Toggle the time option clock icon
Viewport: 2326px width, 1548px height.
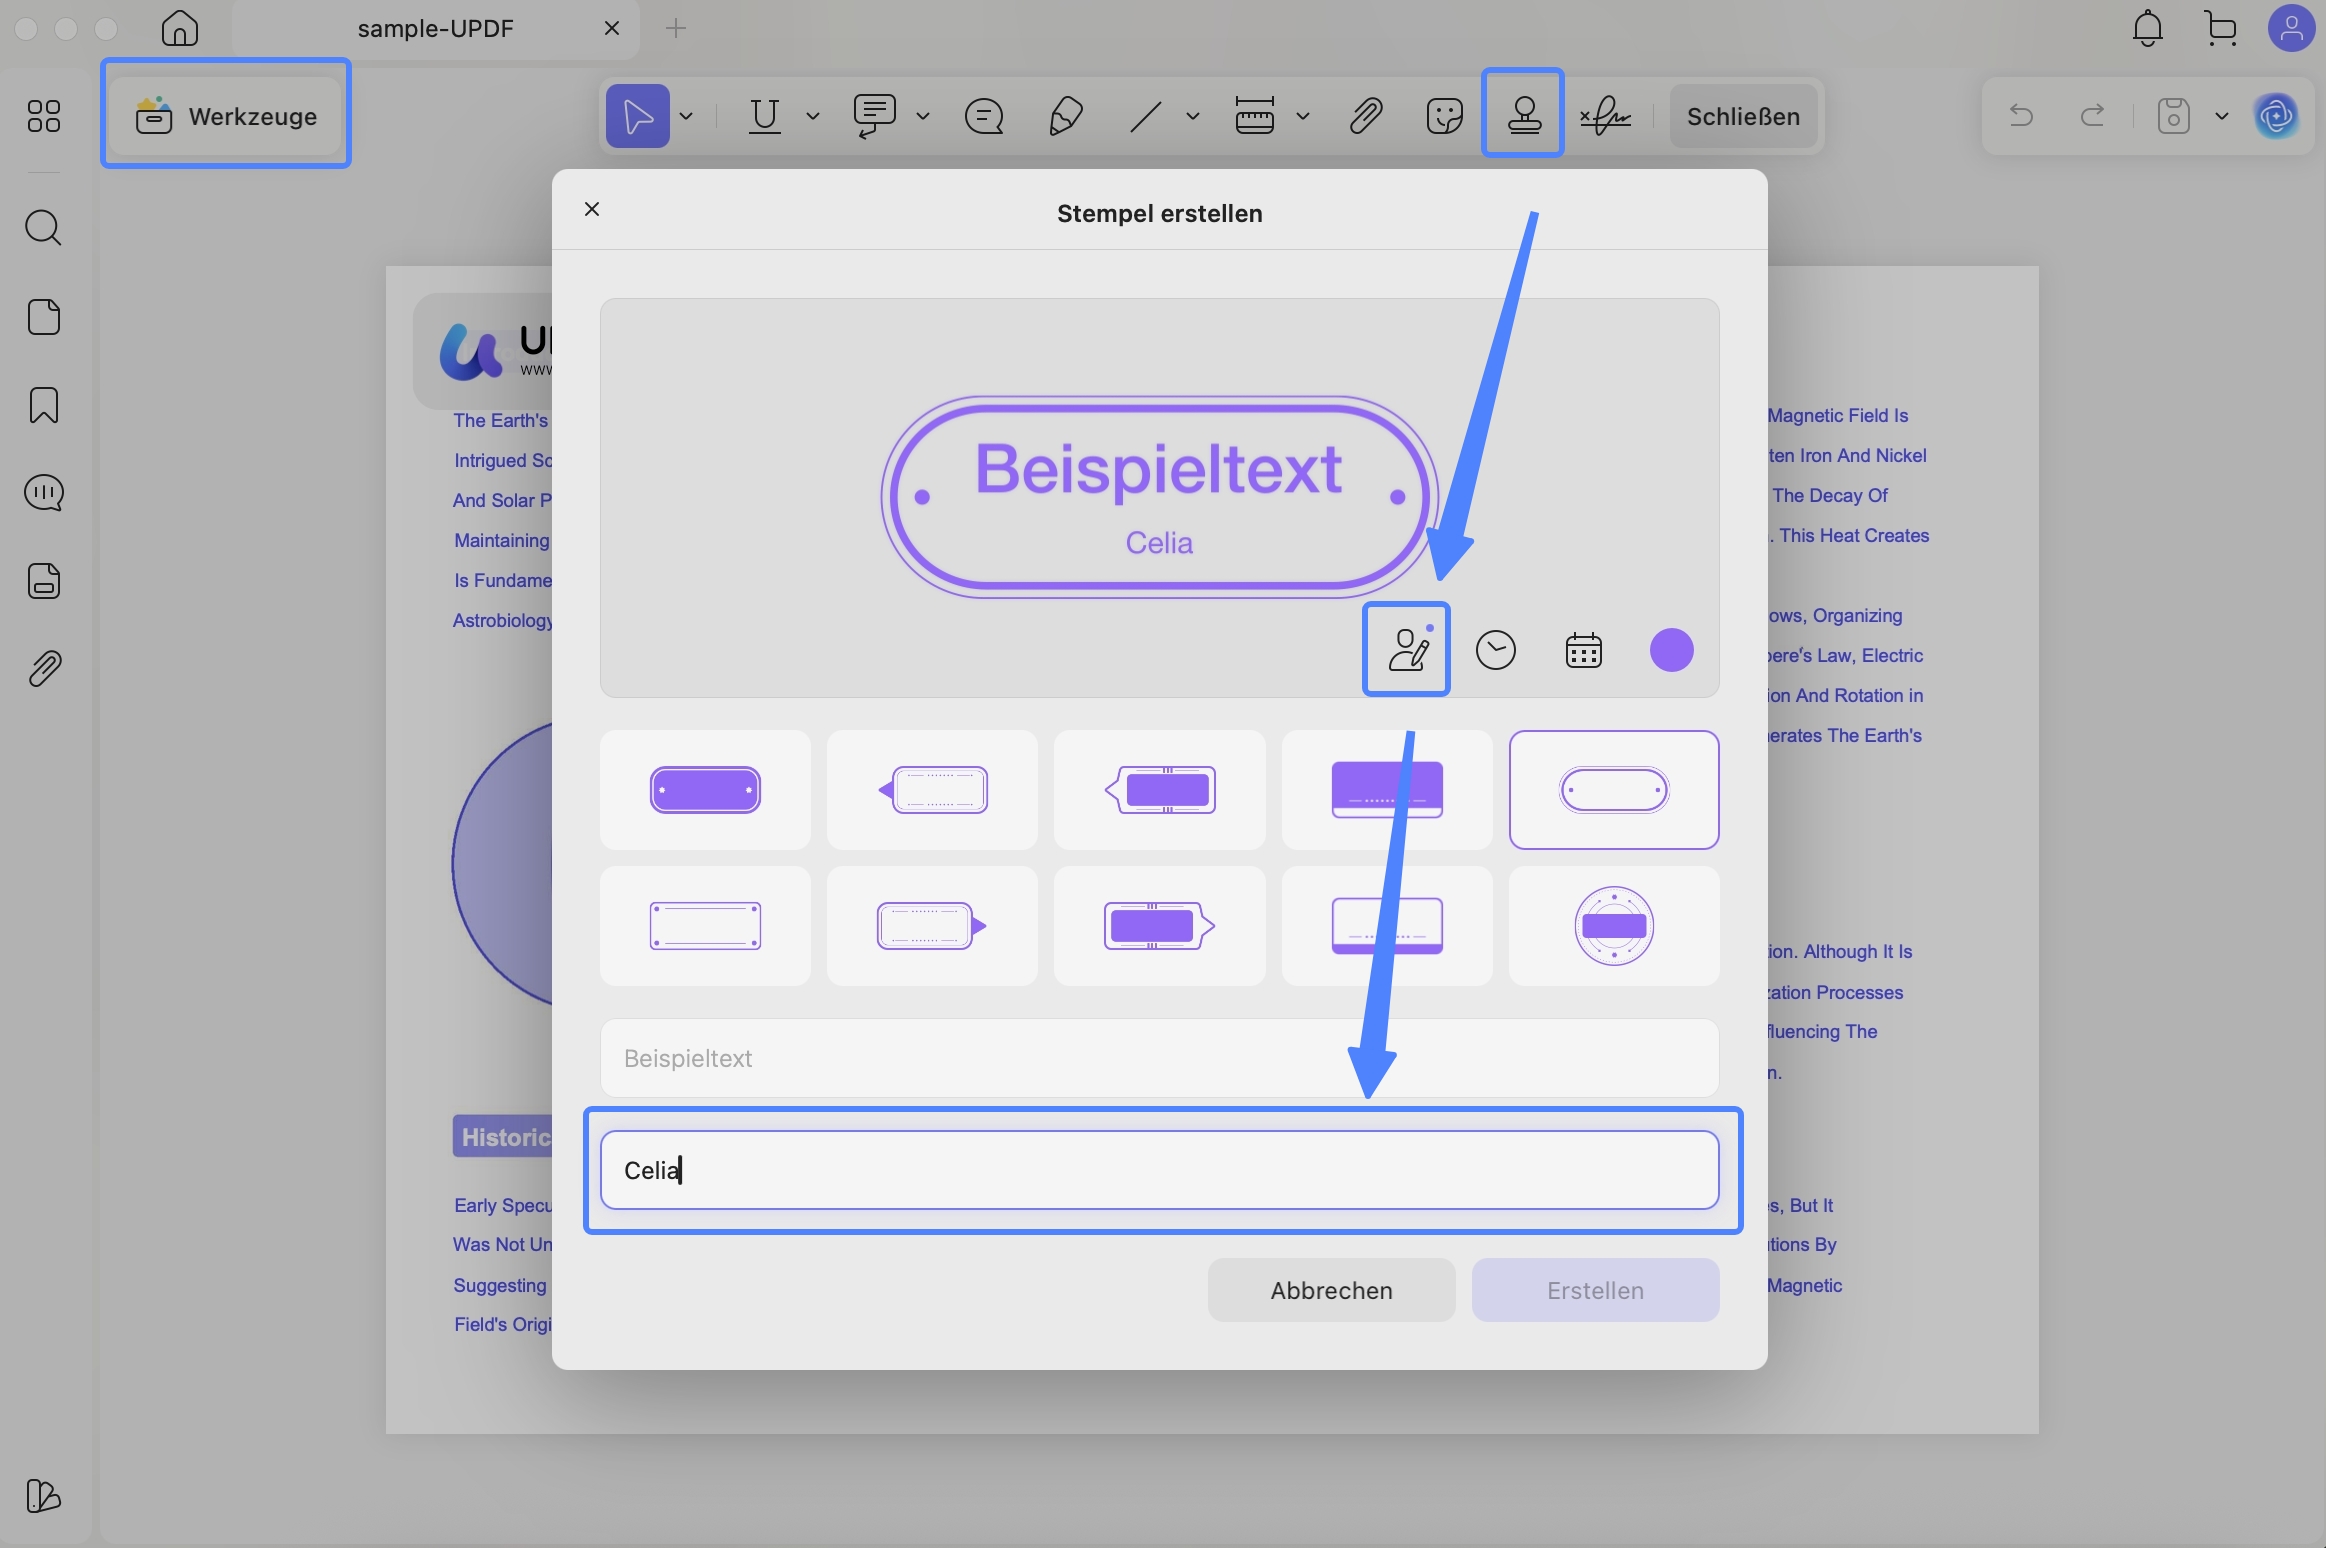(1495, 651)
